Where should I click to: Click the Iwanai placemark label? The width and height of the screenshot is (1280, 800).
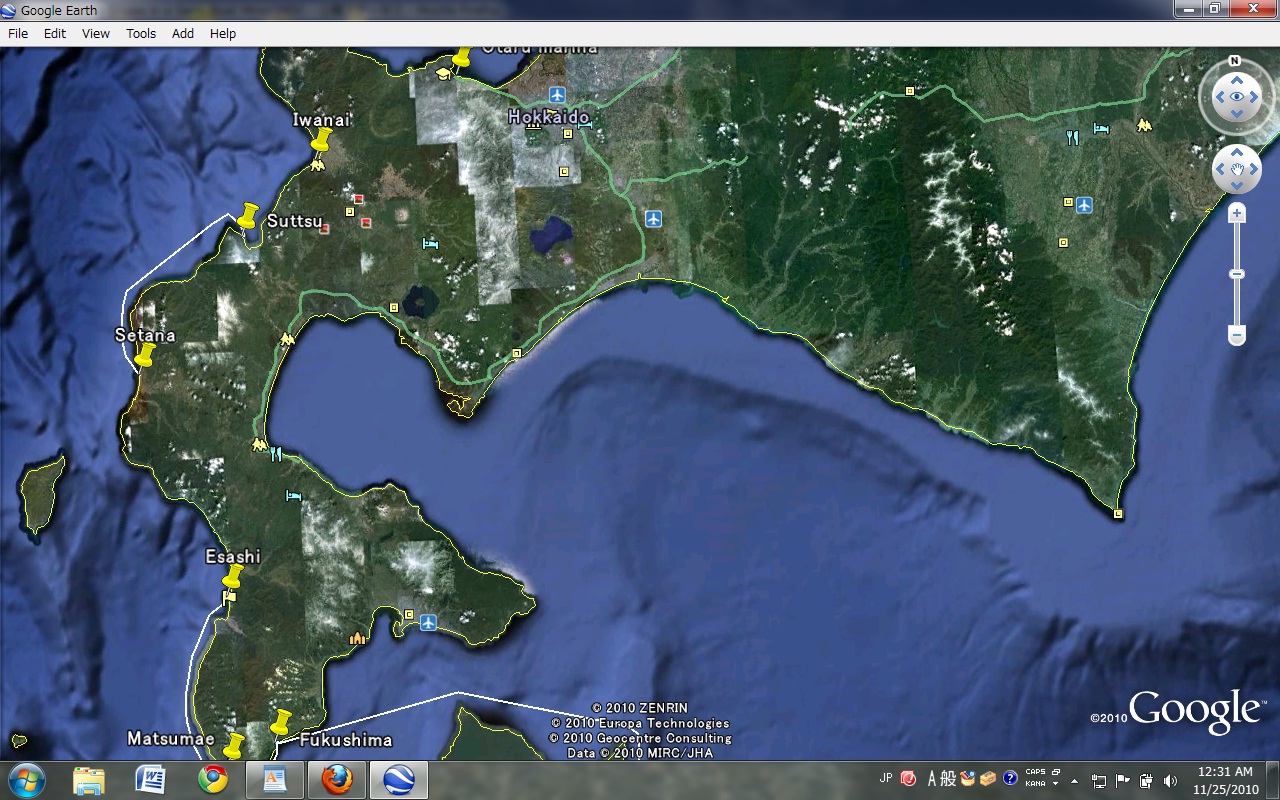pos(322,120)
